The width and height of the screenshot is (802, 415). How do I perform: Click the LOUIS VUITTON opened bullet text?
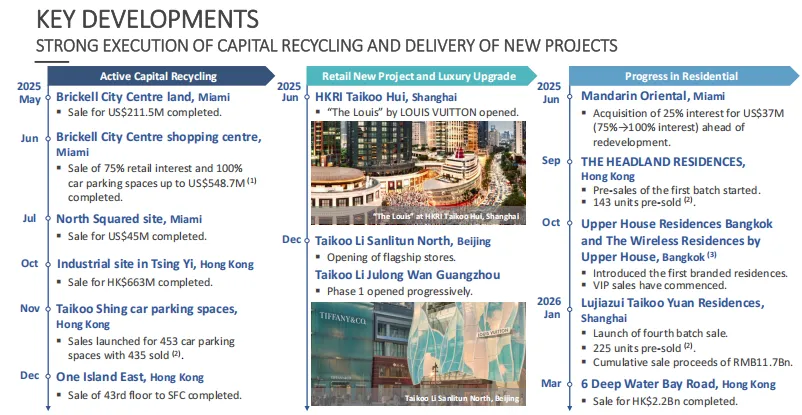point(423,113)
